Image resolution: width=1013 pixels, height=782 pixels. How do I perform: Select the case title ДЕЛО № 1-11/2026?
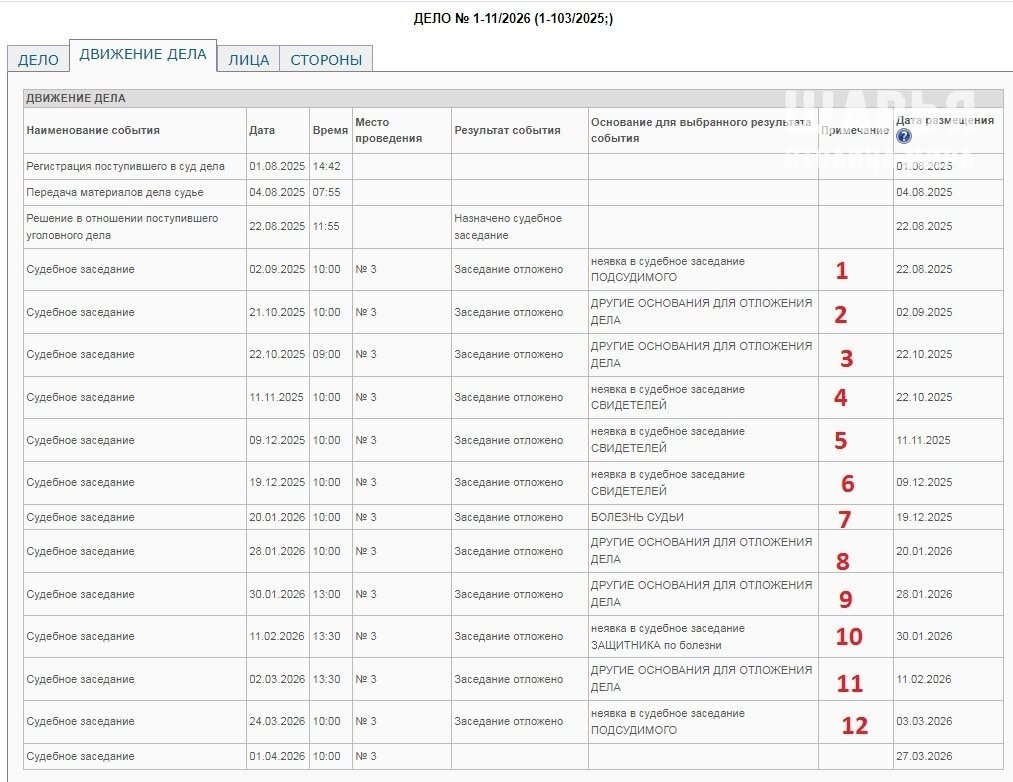coord(513,18)
